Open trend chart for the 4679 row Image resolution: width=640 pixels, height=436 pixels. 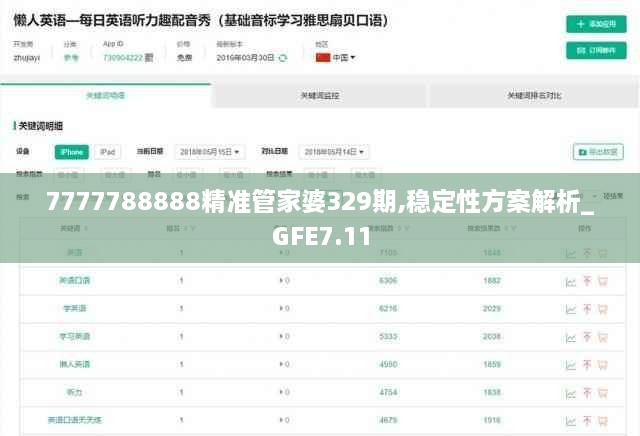(571, 421)
